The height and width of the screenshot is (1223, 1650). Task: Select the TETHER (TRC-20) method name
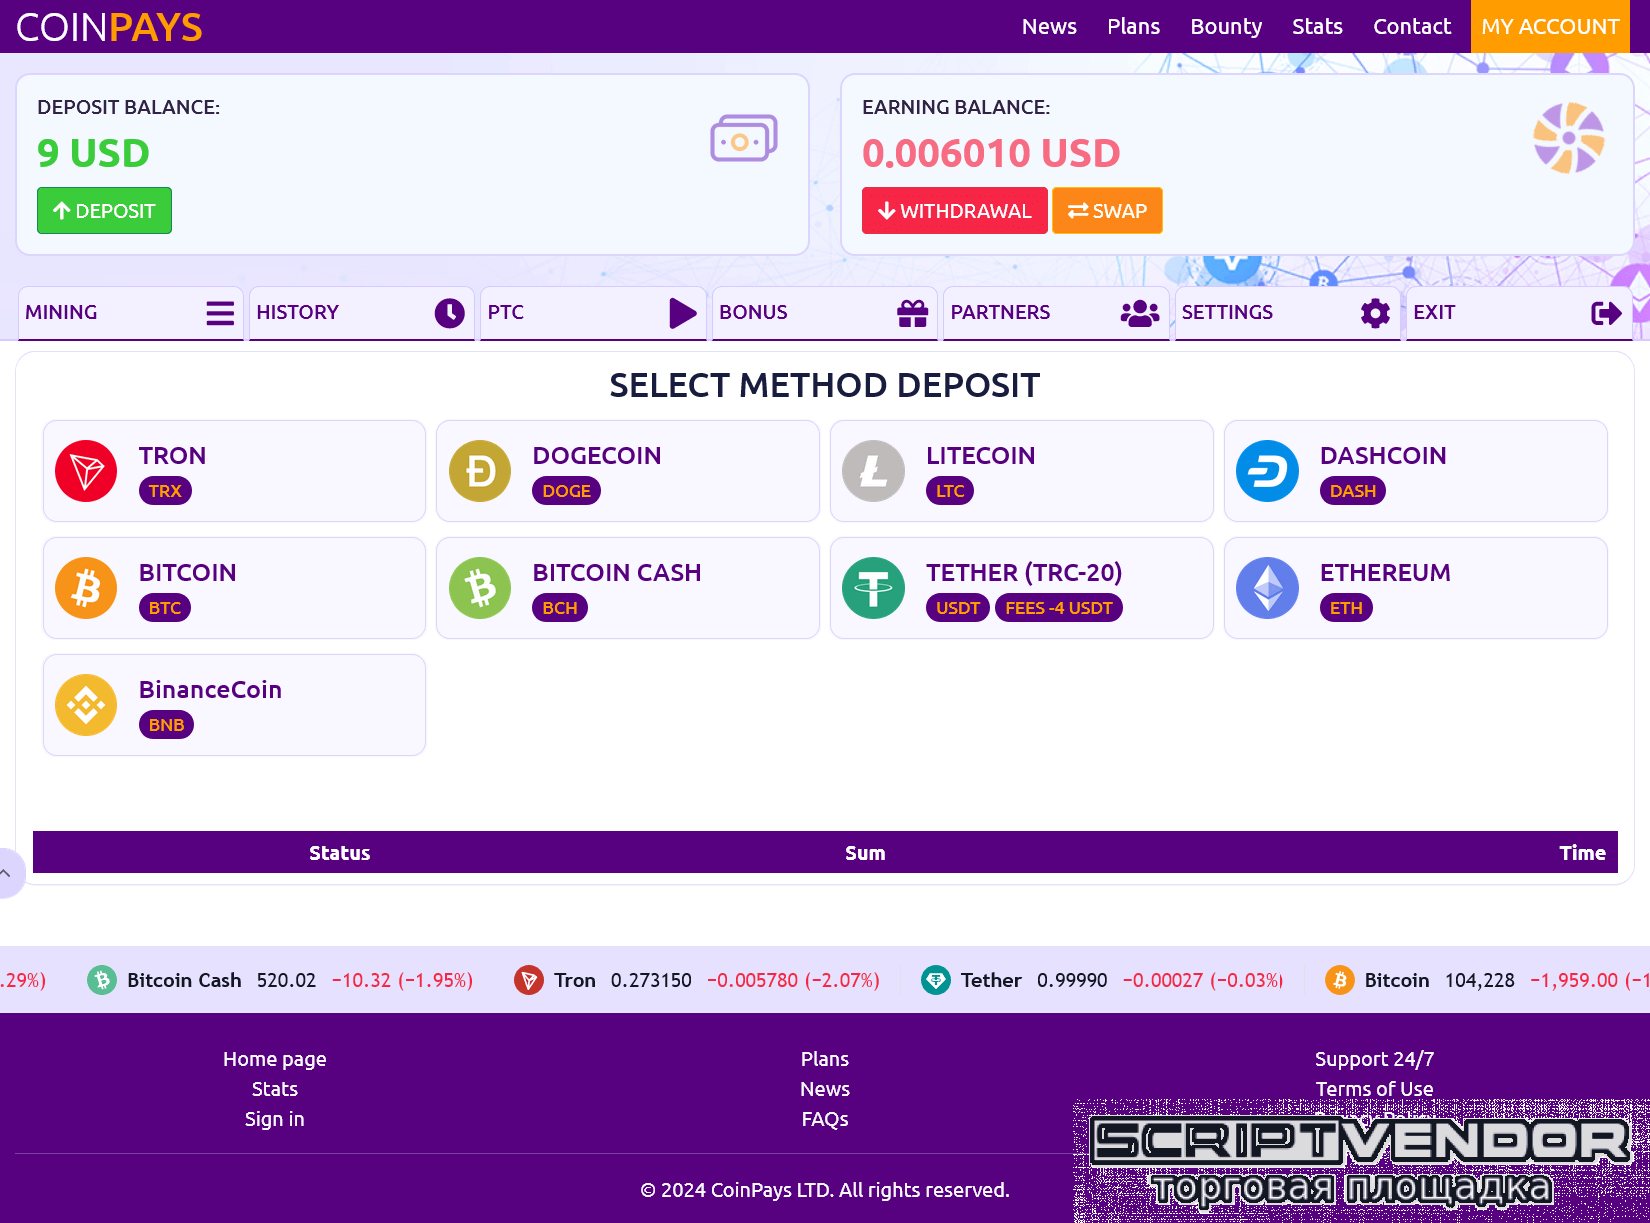[x=1024, y=573]
